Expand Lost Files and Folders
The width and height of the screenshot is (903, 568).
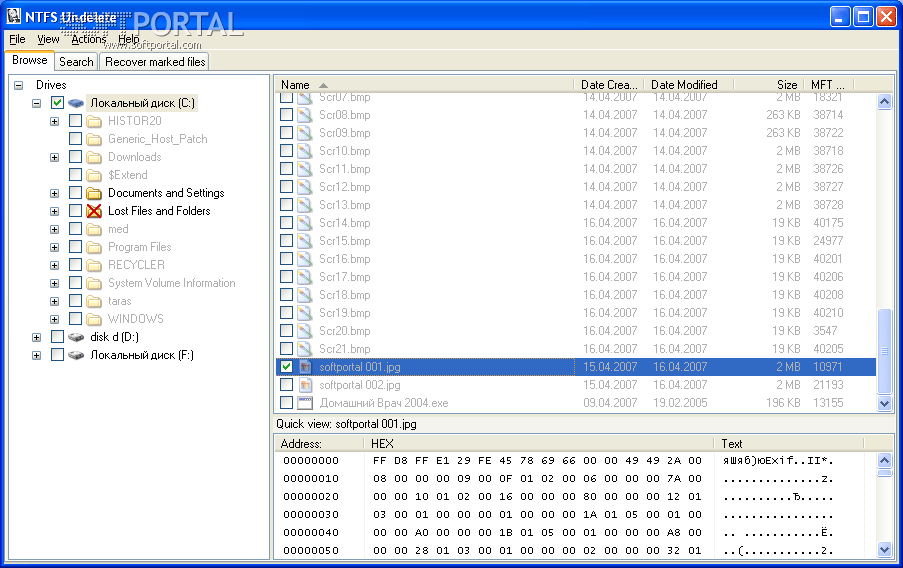[x=54, y=211]
